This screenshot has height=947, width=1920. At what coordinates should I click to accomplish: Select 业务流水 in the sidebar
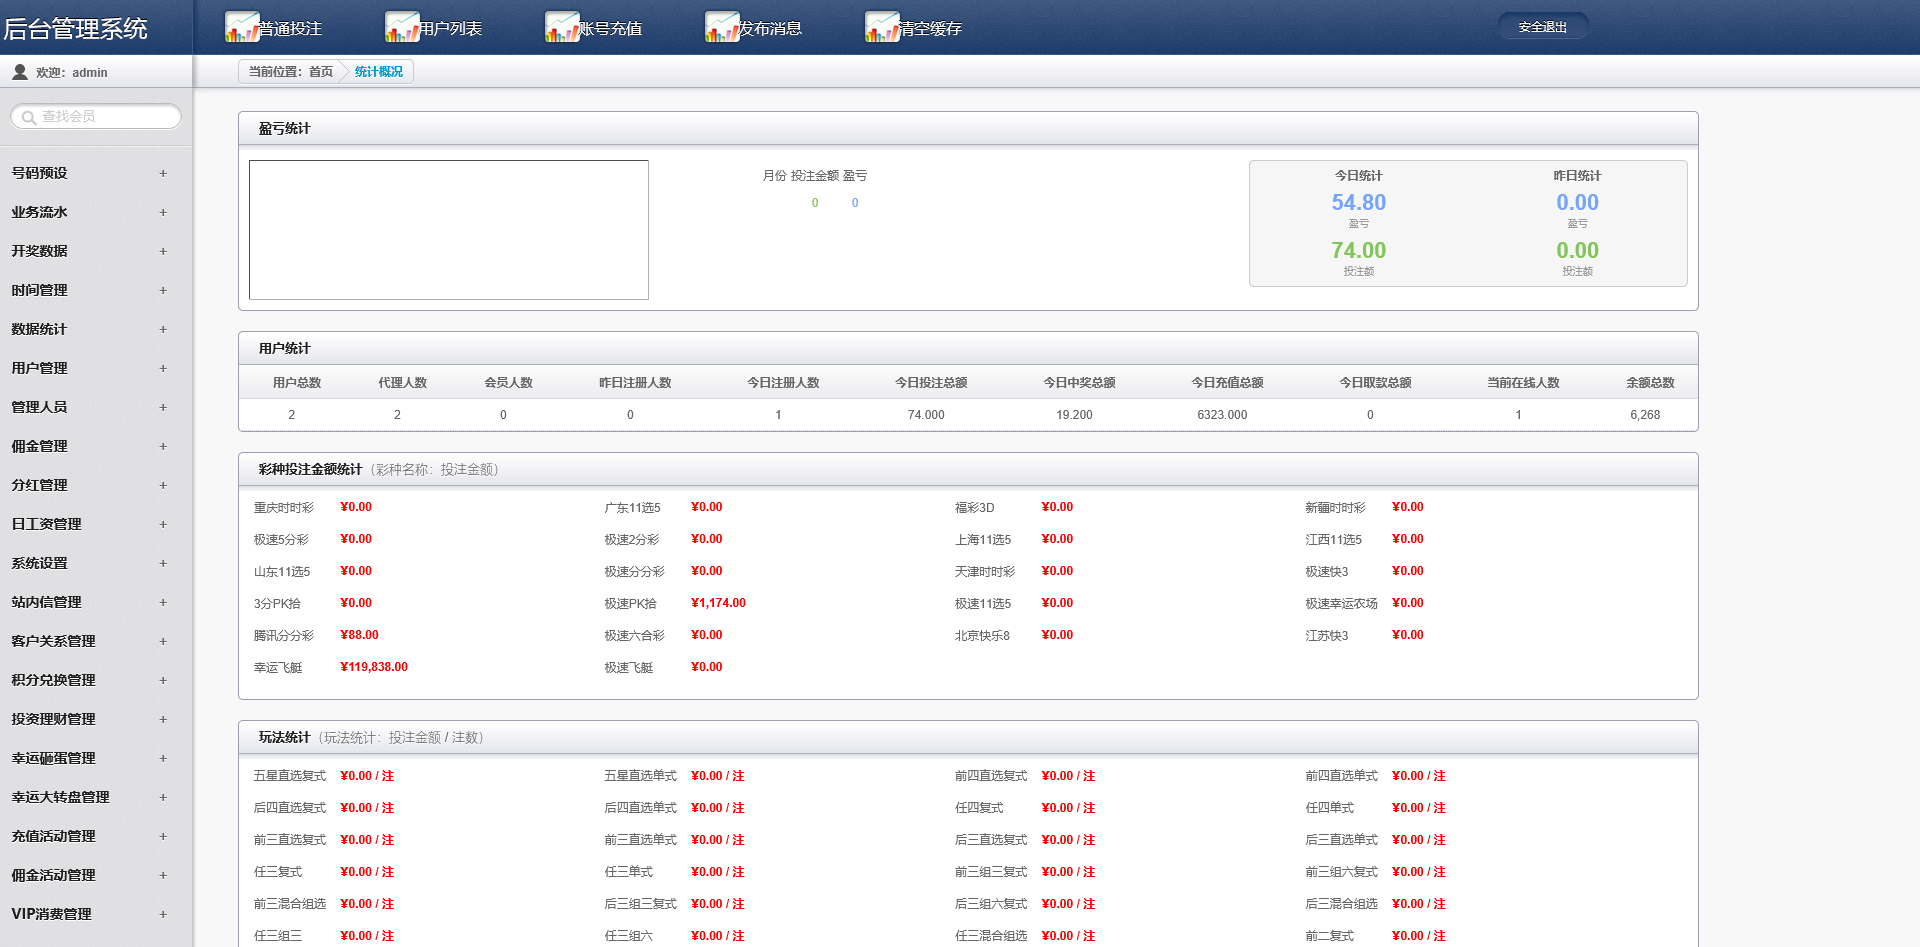pos(40,212)
